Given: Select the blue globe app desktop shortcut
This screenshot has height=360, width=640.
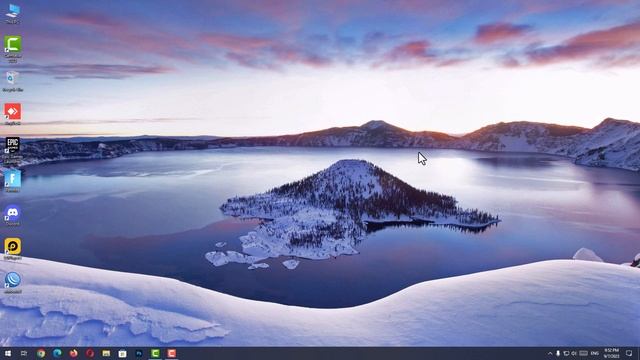Looking at the screenshot, I should (x=13, y=282).
